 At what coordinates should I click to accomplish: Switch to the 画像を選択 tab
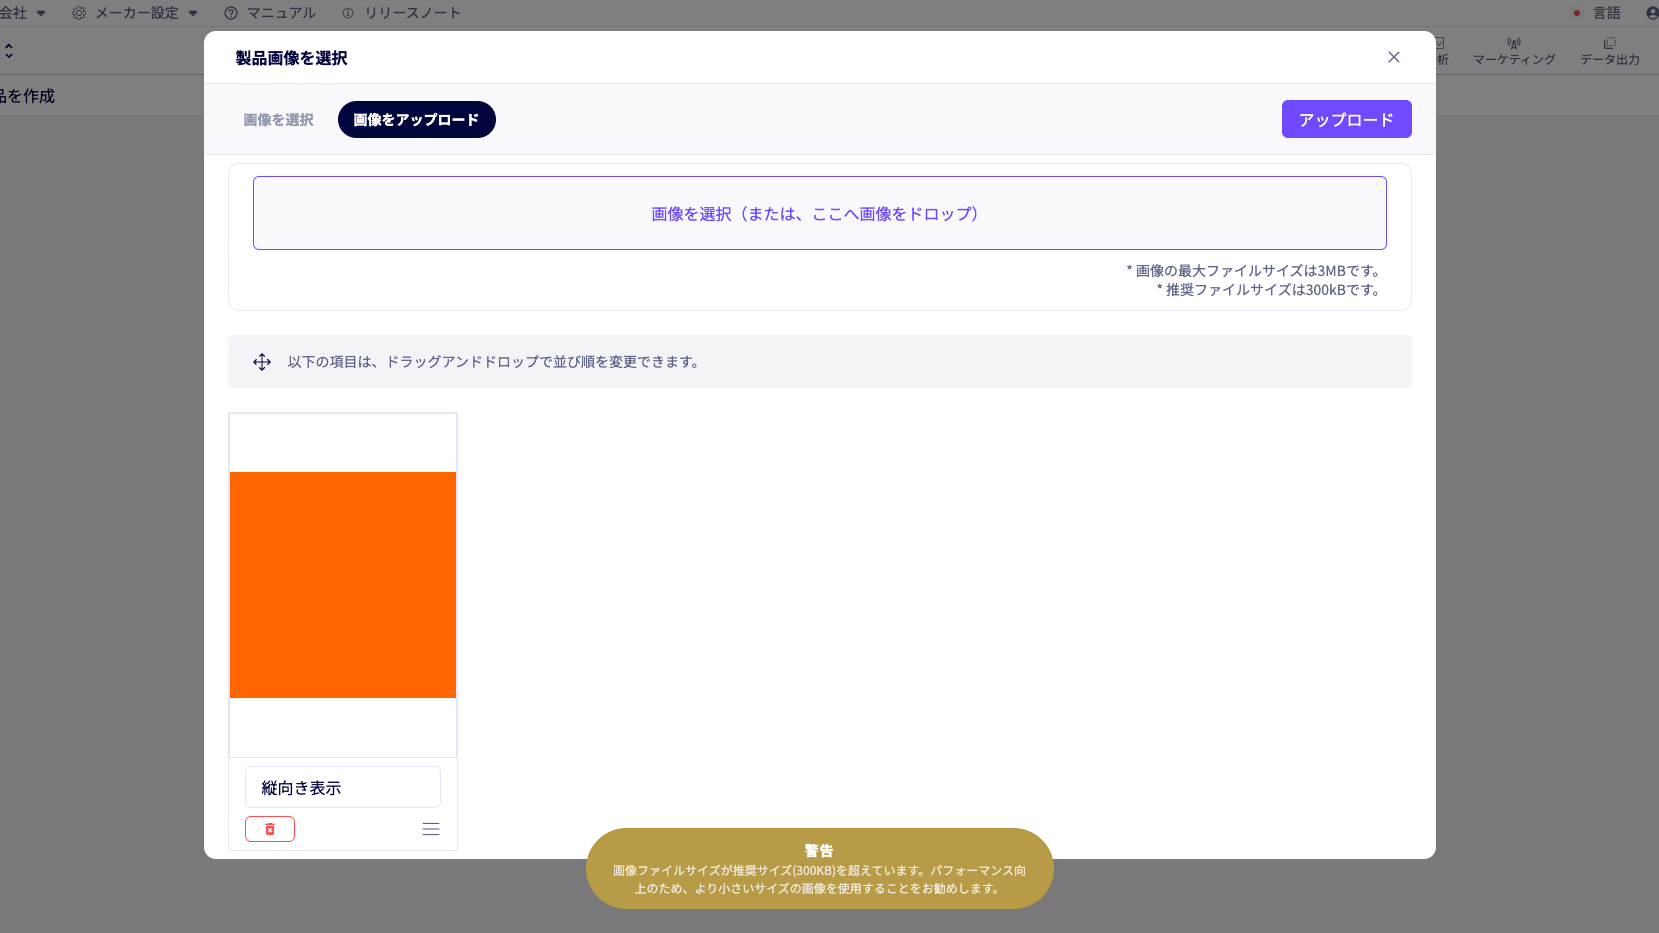tap(279, 120)
